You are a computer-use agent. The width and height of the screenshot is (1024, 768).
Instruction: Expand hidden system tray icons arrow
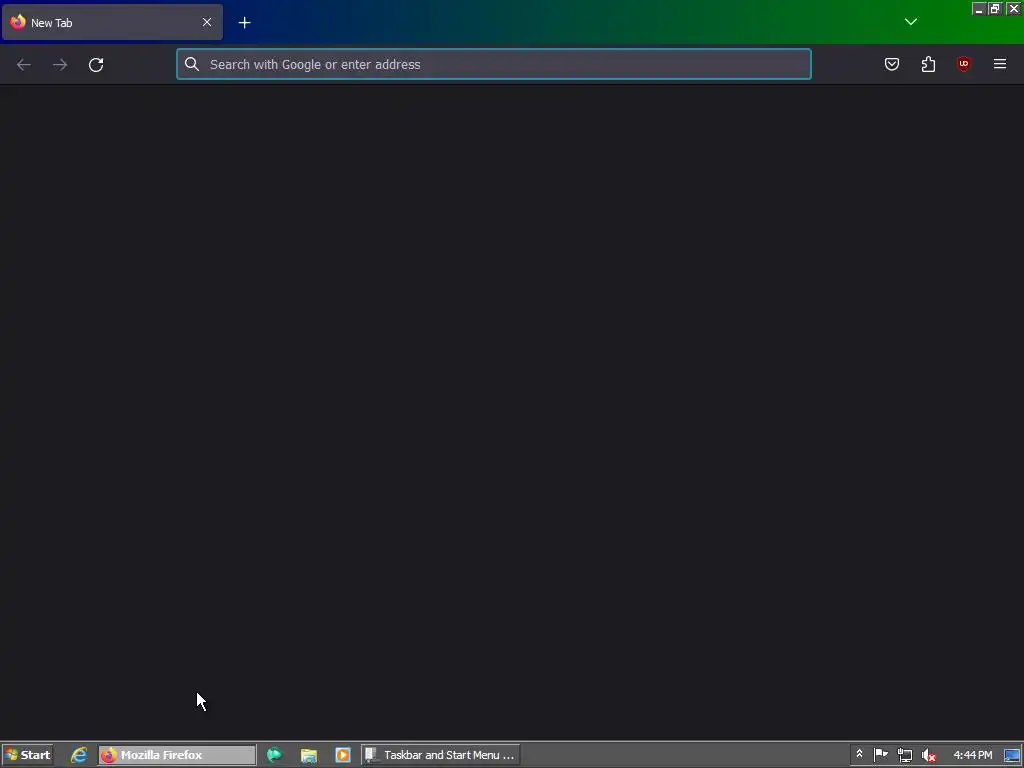coord(859,754)
